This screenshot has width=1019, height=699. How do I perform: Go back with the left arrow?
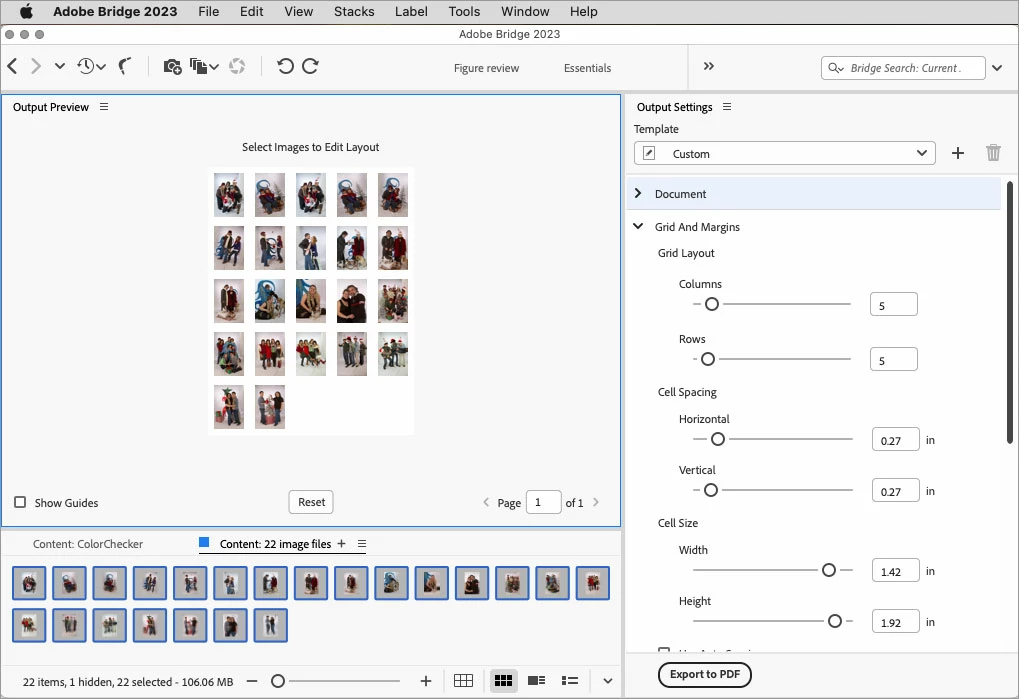click(12, 66)
